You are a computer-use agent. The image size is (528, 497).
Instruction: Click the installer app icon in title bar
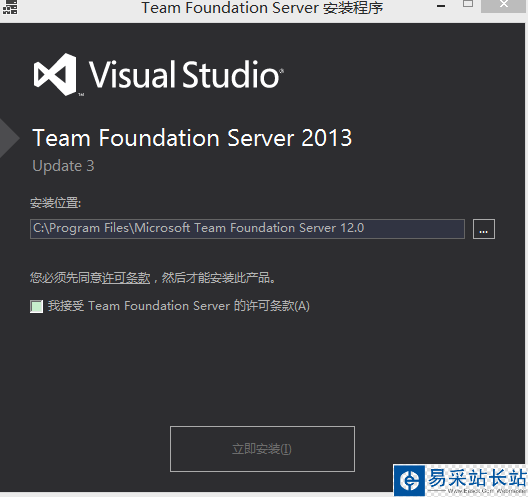coord(9,7)
